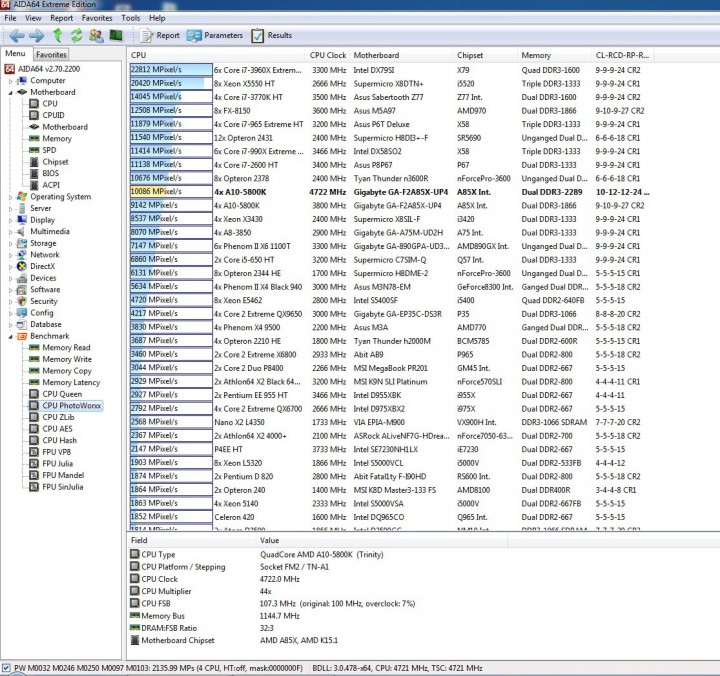Switch to the Menu tab
Screen dimensions: 720x676
point(15,54)
